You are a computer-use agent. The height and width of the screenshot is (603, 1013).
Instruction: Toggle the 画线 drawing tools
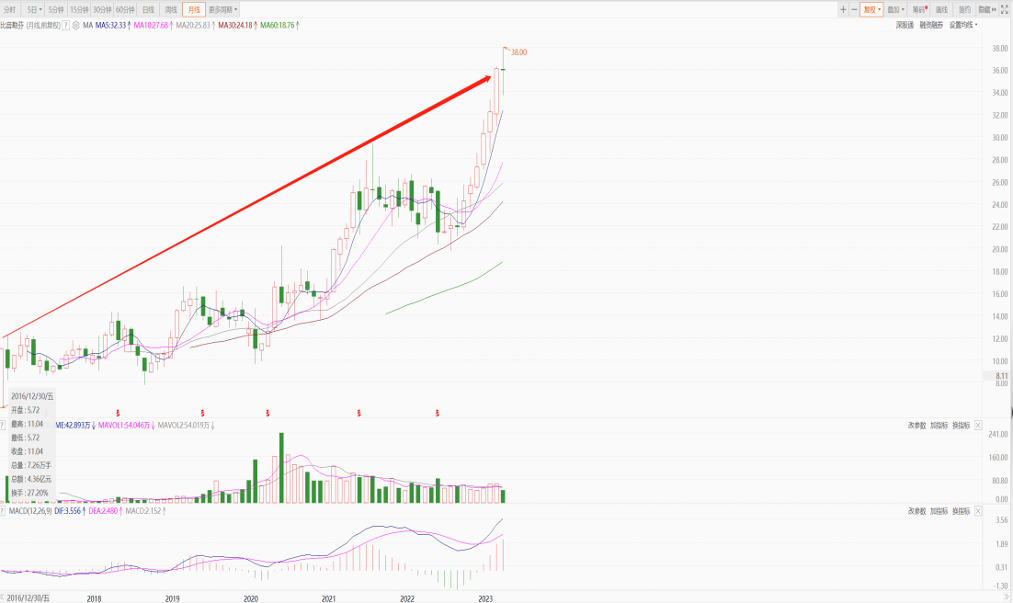click(x=941, y=9)
